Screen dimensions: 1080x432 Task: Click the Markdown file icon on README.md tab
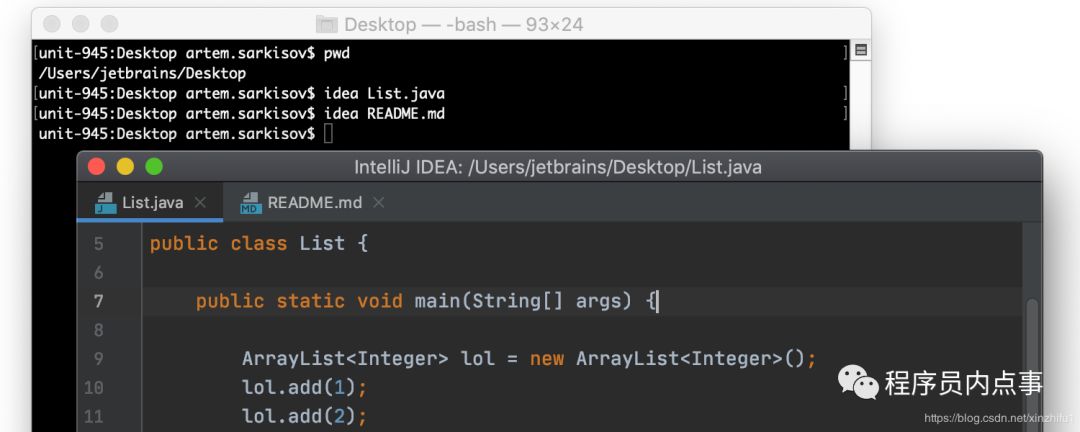tap(251, 203)
